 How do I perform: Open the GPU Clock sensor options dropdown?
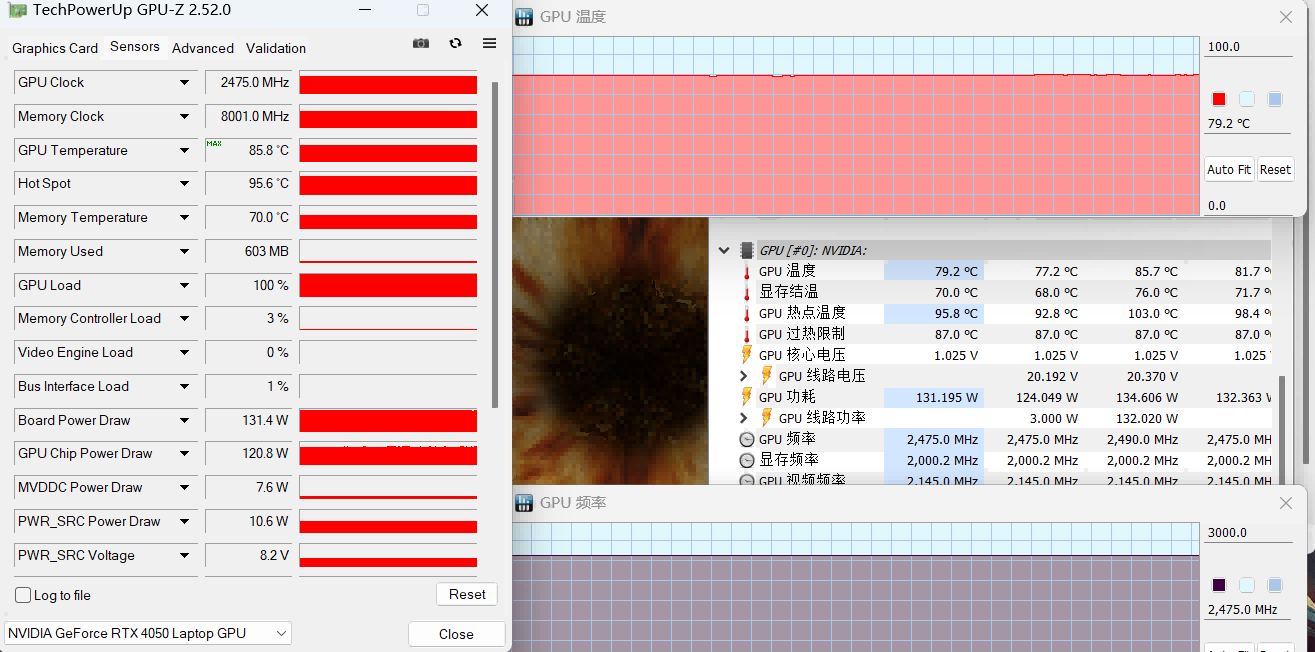tap(183, 82)
